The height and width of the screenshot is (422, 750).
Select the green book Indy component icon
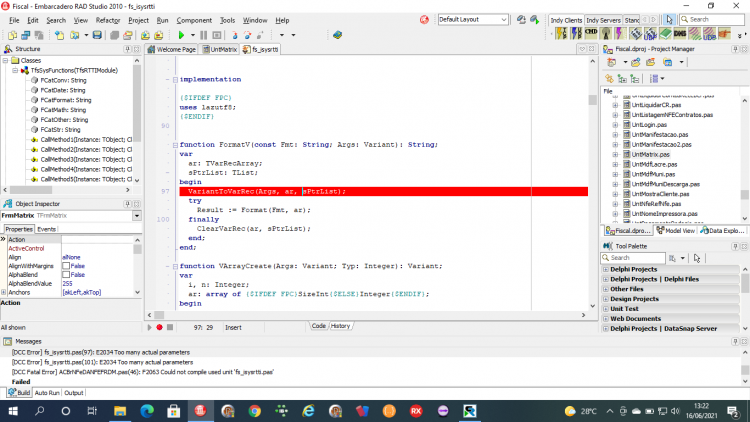(x=665, y=33)
